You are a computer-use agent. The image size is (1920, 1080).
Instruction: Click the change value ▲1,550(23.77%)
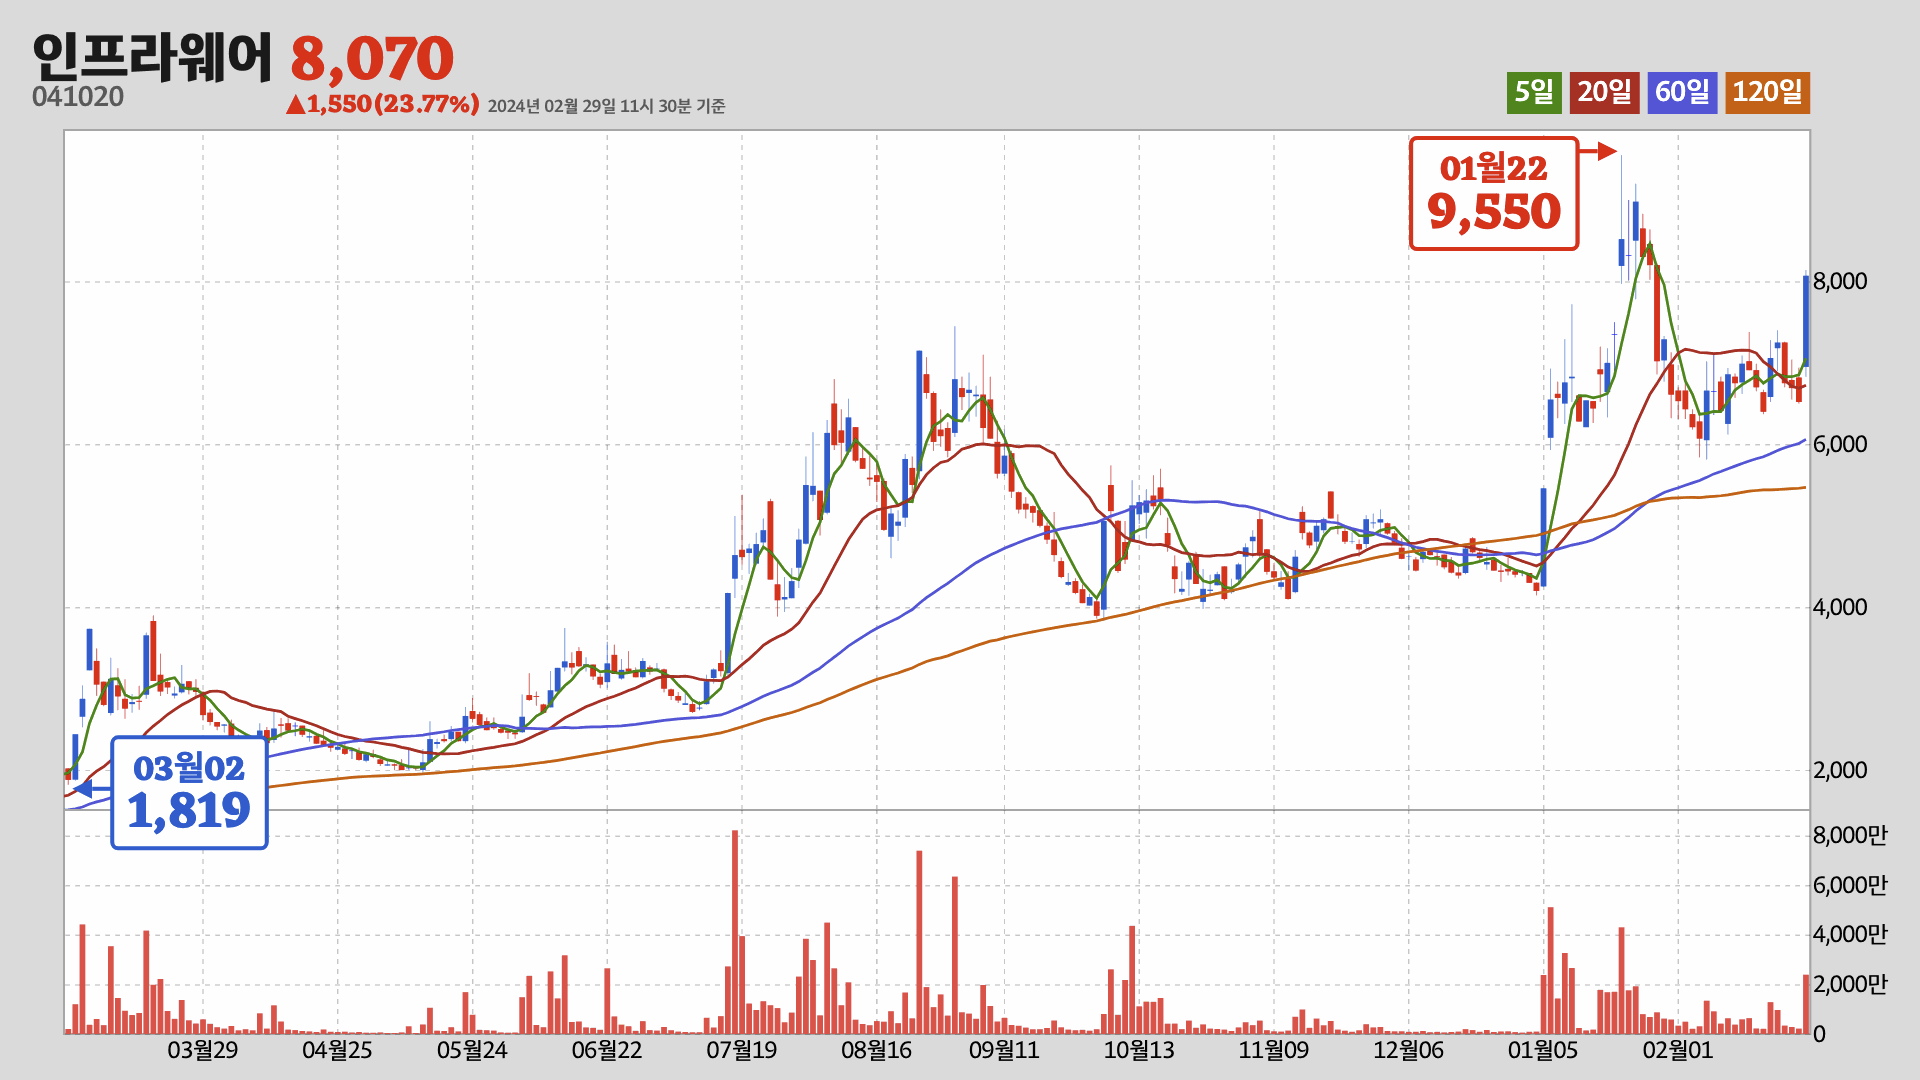click(383, 104)
